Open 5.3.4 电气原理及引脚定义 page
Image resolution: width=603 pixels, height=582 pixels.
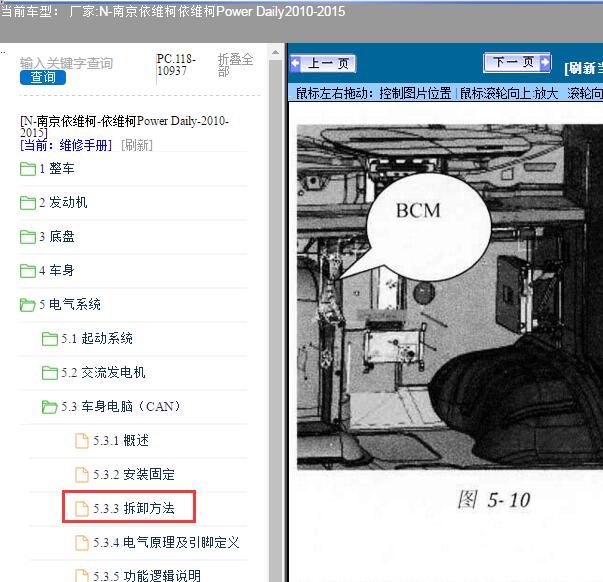tap(166, 542)
